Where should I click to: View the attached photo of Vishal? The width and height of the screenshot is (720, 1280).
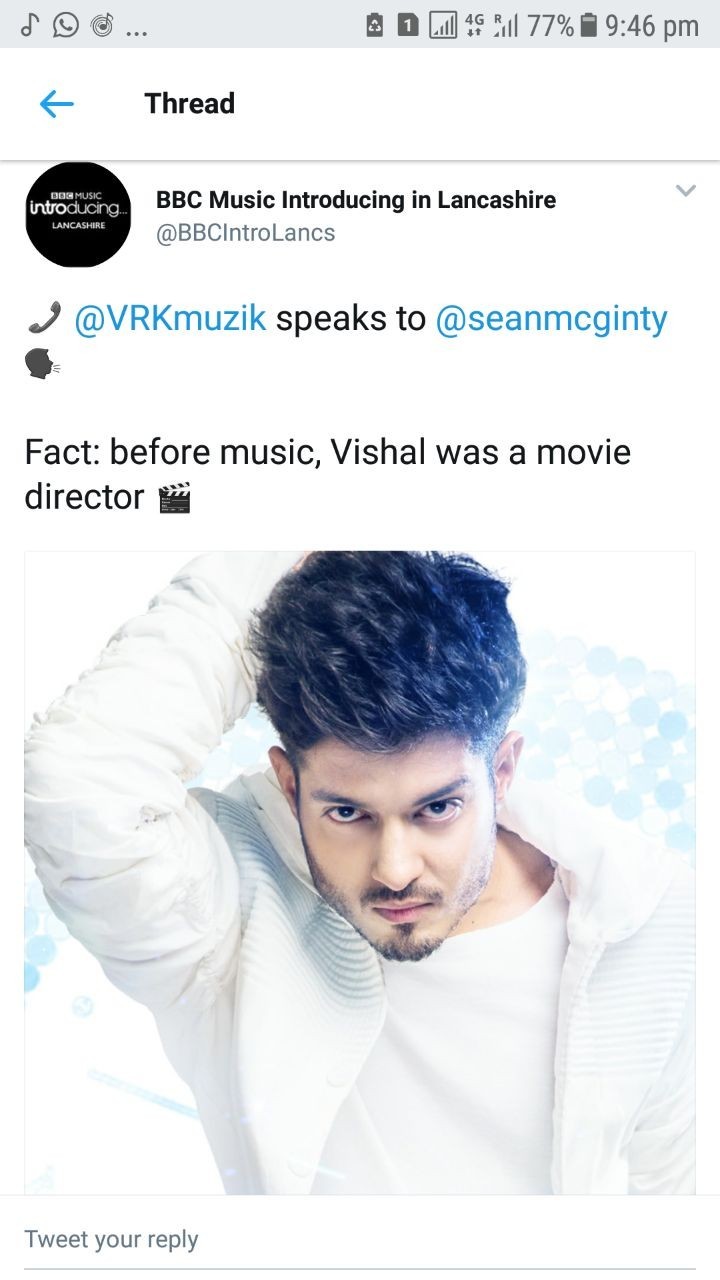[x=360, y=872]
